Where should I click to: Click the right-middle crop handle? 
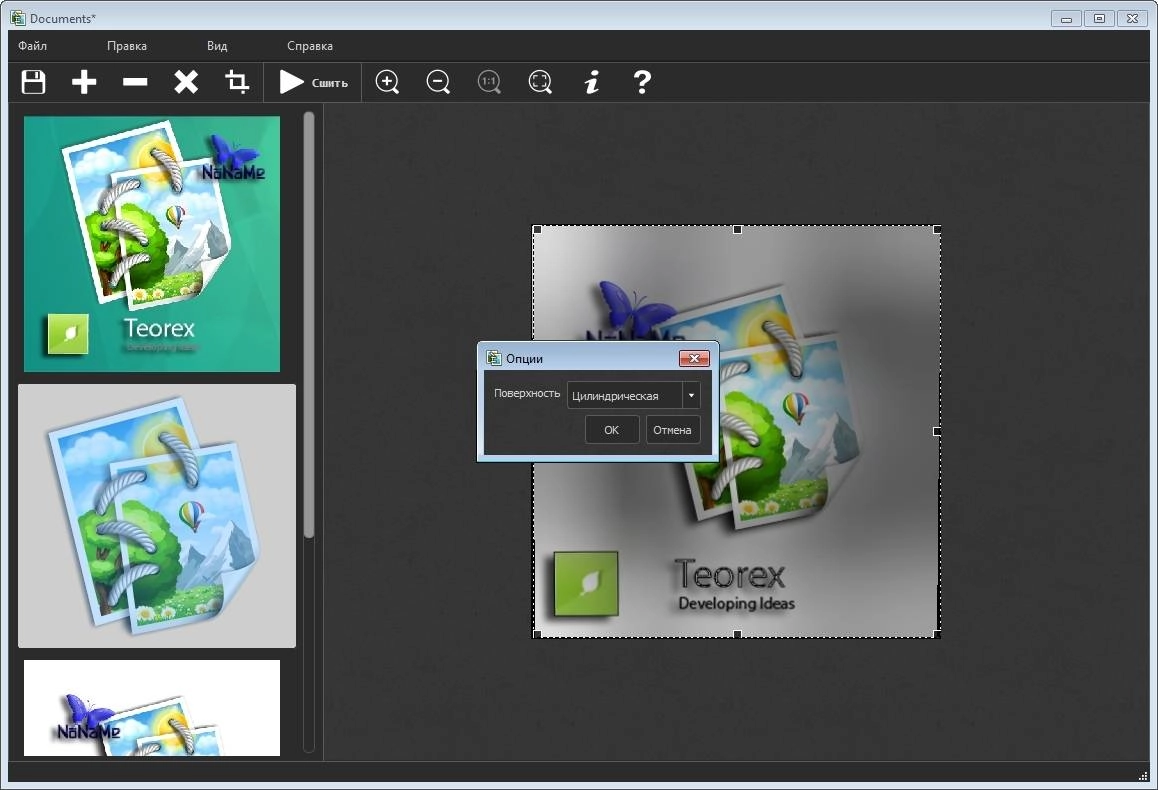click(937, 431)
